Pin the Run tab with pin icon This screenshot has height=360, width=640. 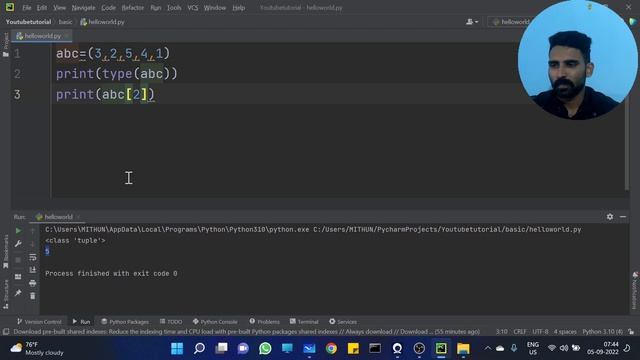(x=18, y=293)
